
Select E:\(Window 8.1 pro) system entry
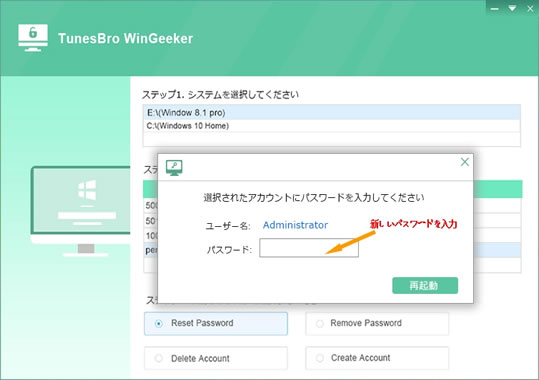(x=332, y=112)
